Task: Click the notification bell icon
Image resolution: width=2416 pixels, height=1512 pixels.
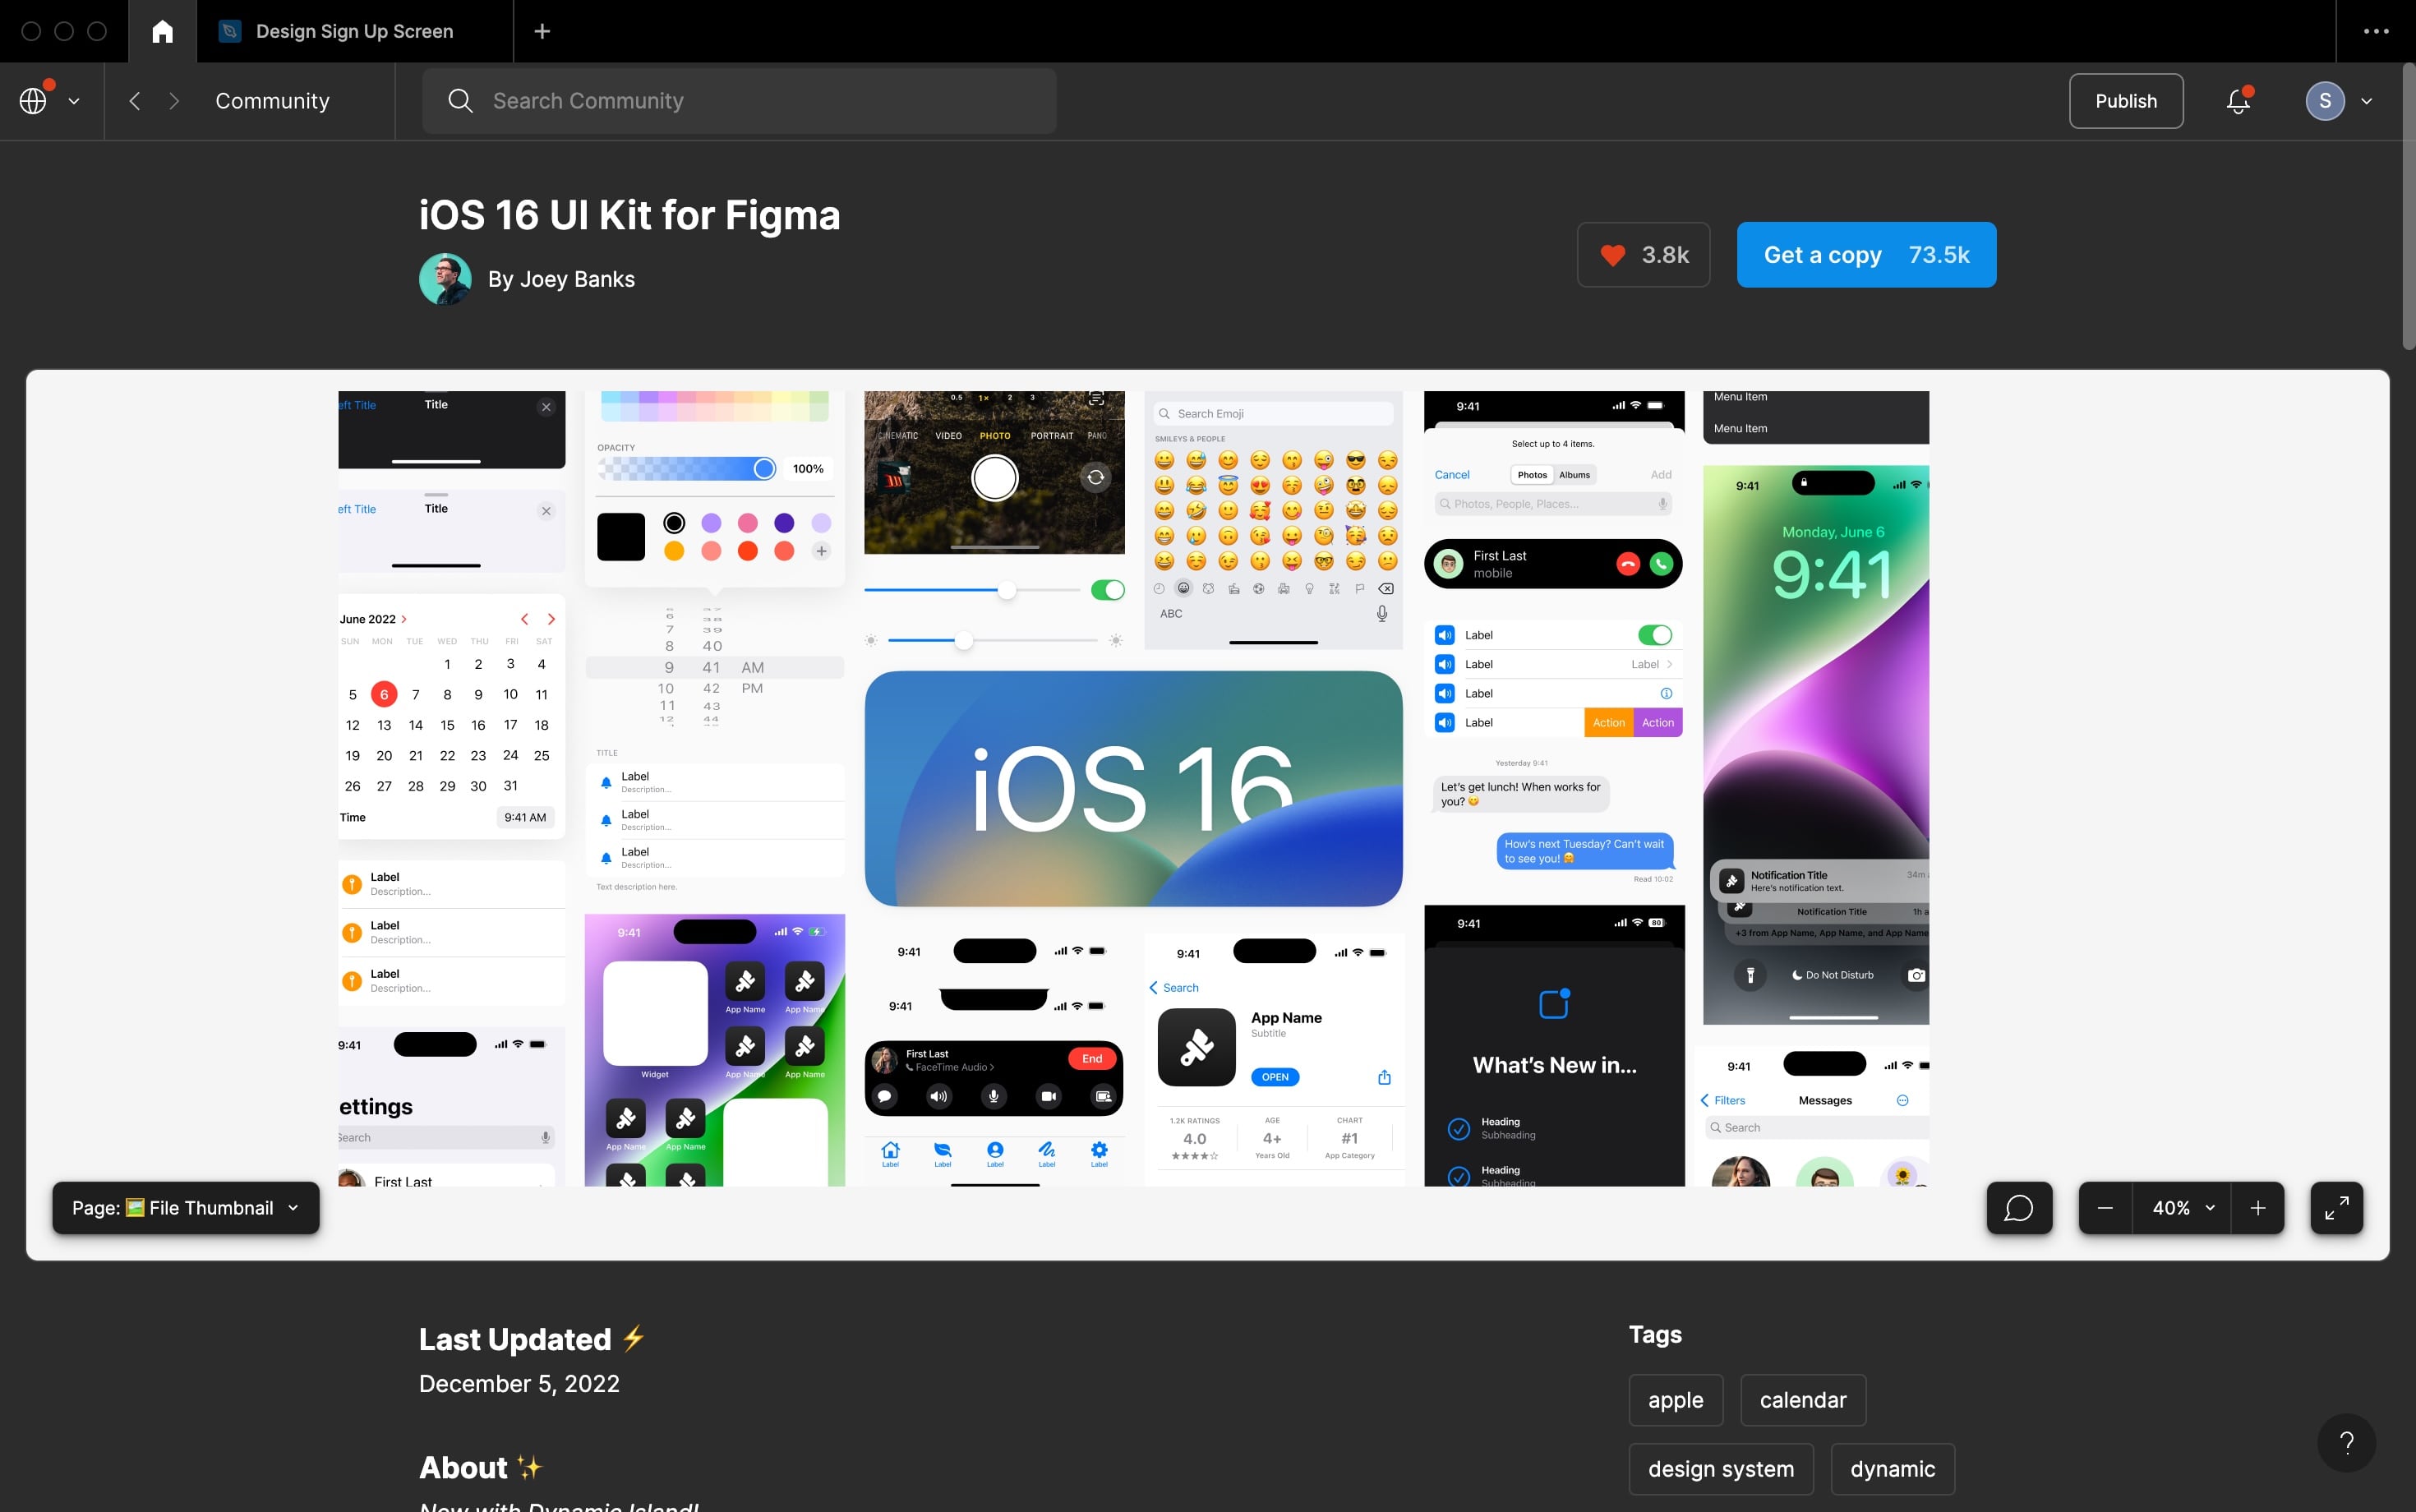Action: tap(2238, 99)
